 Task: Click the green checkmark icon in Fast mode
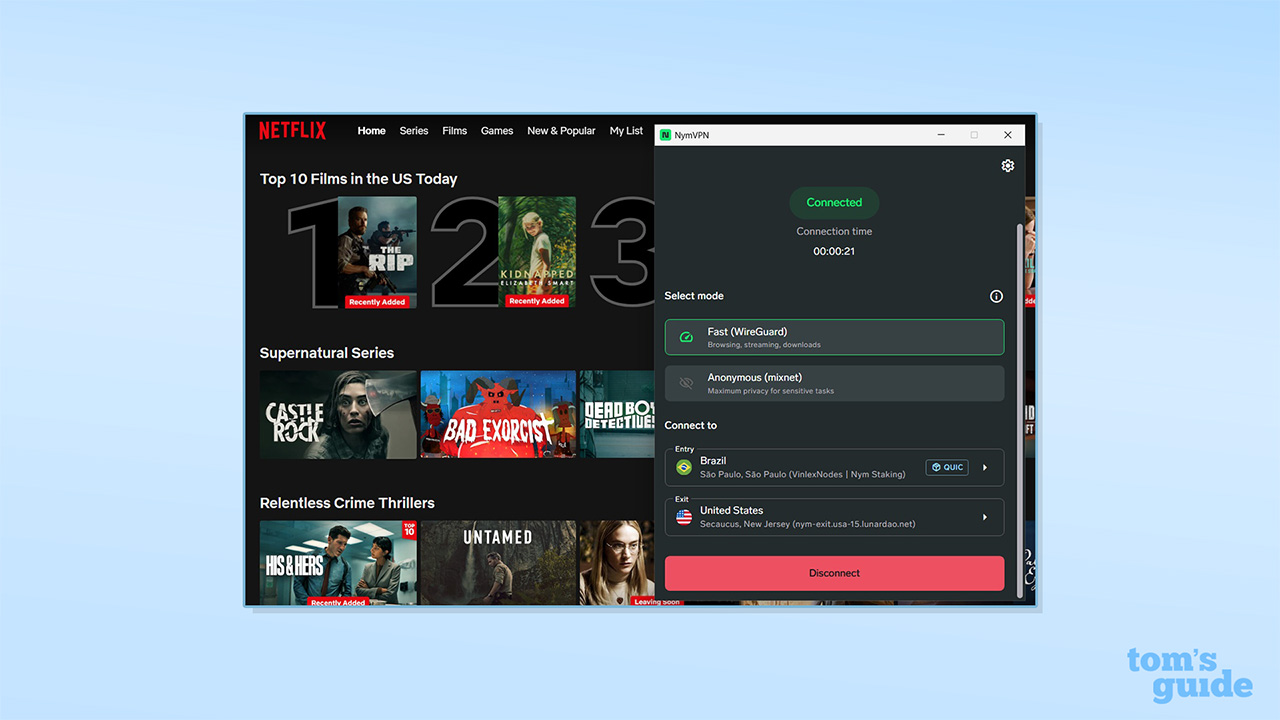click(x=685, y=337)
